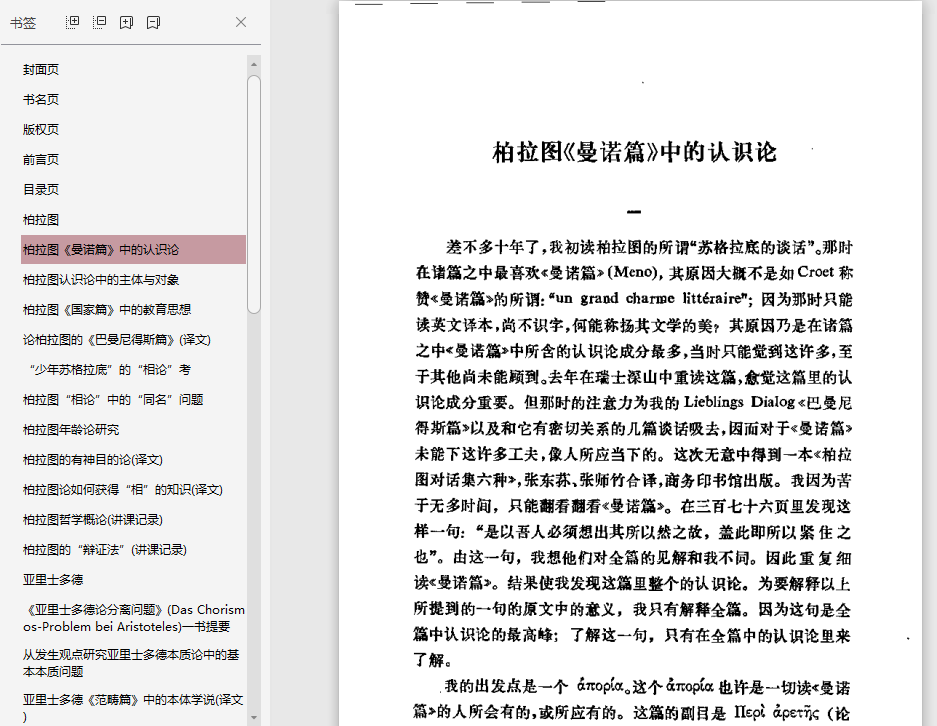The width and height of the screenshot is (937, 726).
Task: Add a new bookmark icon
Action: (x=126, y=23)
